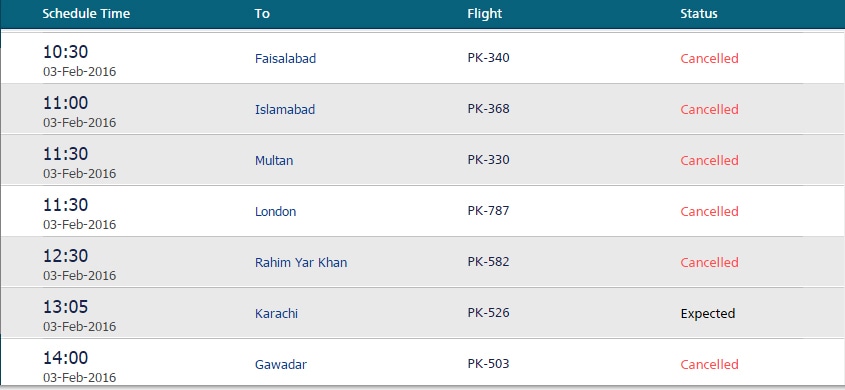Click the Status column header

(698, 13)
